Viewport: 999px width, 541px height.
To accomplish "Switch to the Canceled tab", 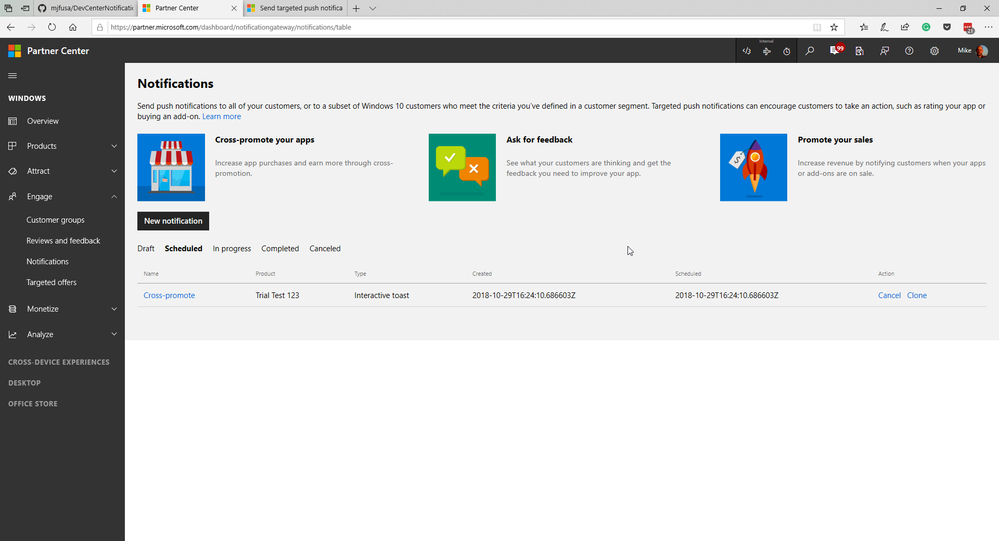I will pyautogui.click(x=325, y=249).
